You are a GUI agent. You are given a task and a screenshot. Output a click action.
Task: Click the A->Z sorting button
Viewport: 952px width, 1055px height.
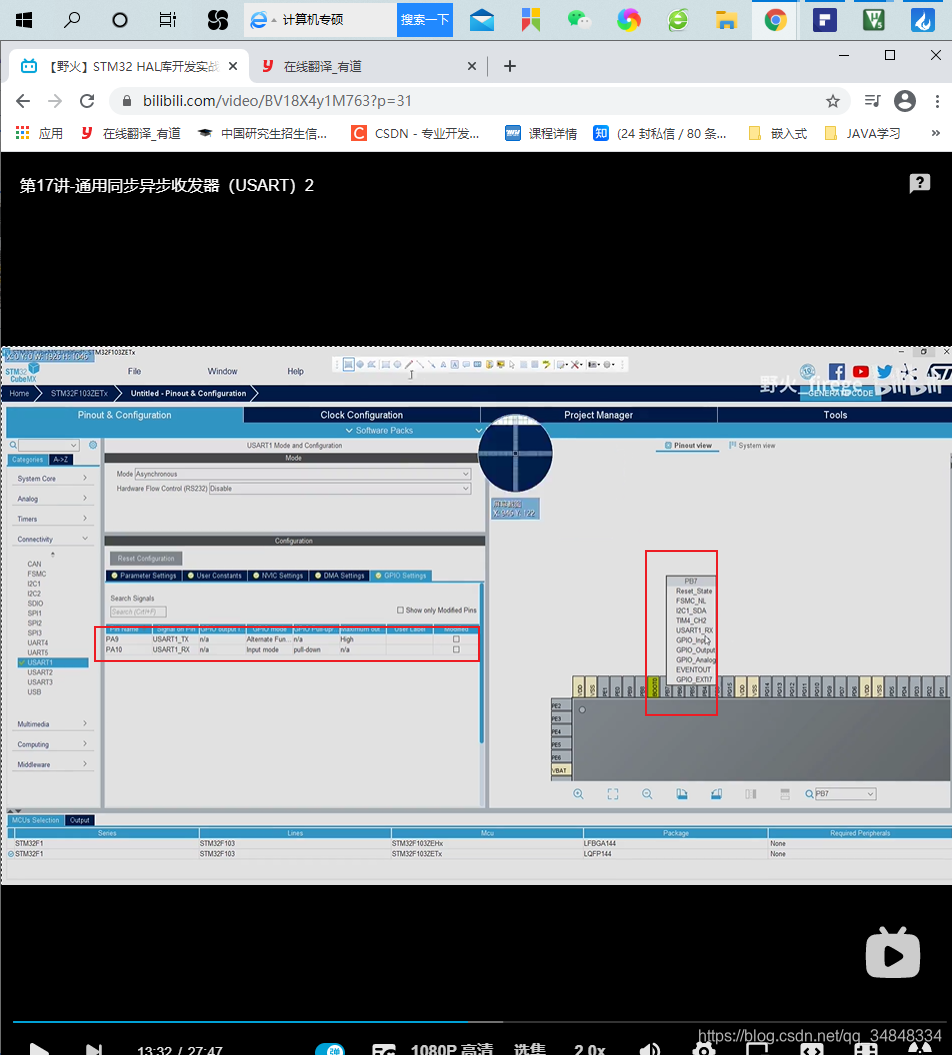click(61, 460)
